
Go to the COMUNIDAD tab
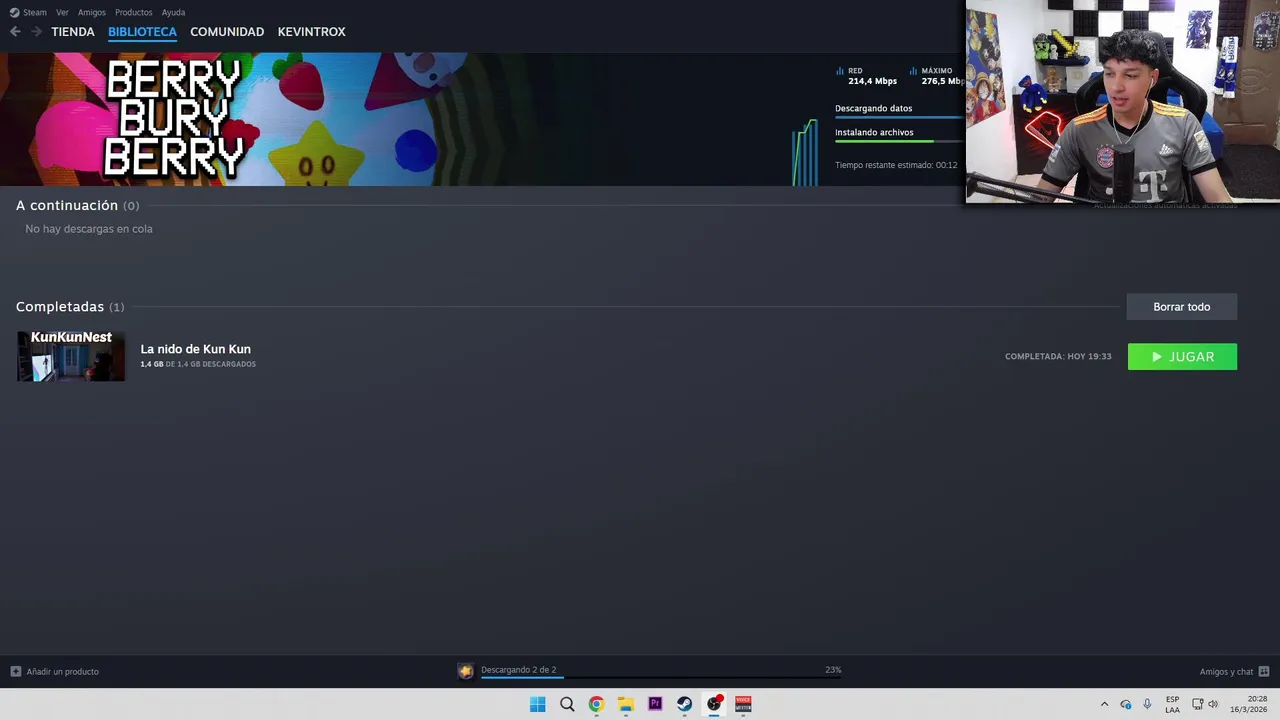[227, 32]
